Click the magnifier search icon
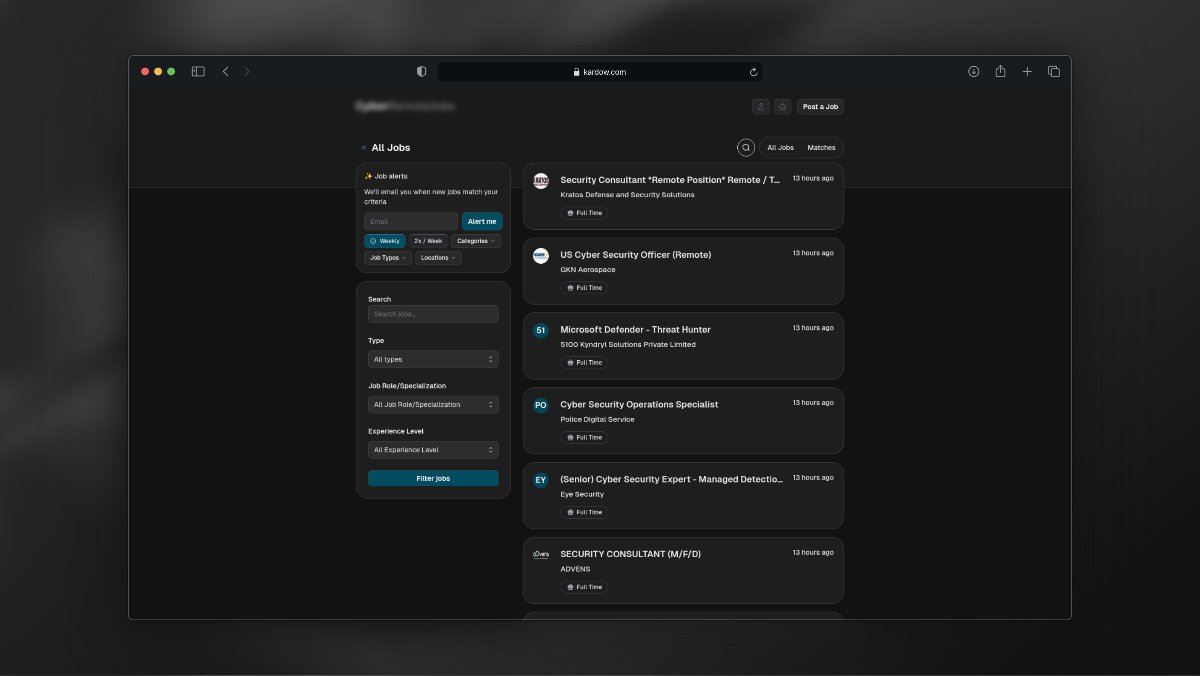 (746, 147)
